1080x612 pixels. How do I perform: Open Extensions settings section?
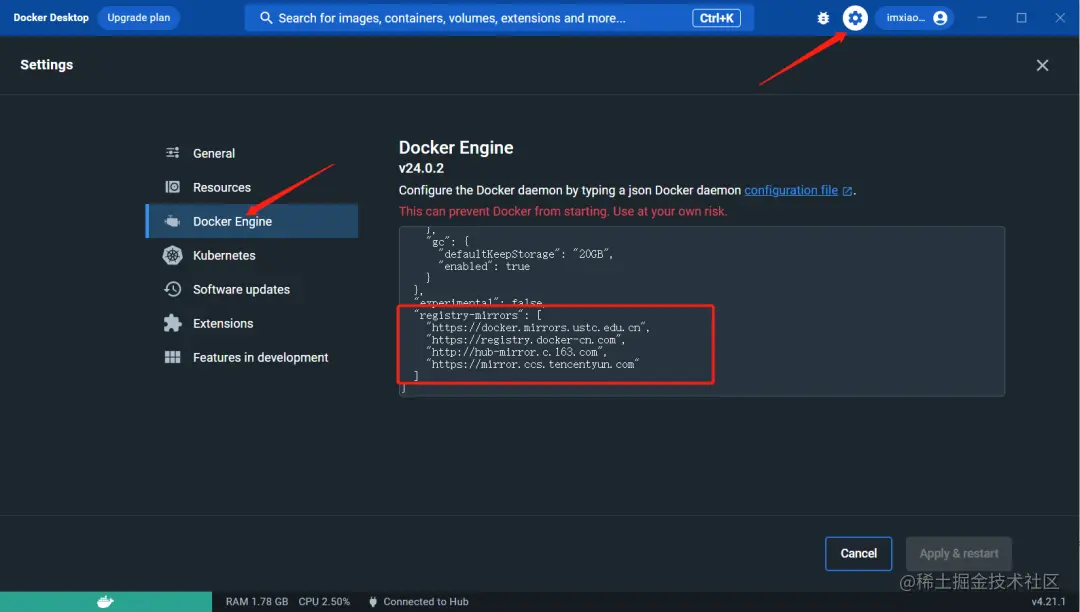pos(251,323)
